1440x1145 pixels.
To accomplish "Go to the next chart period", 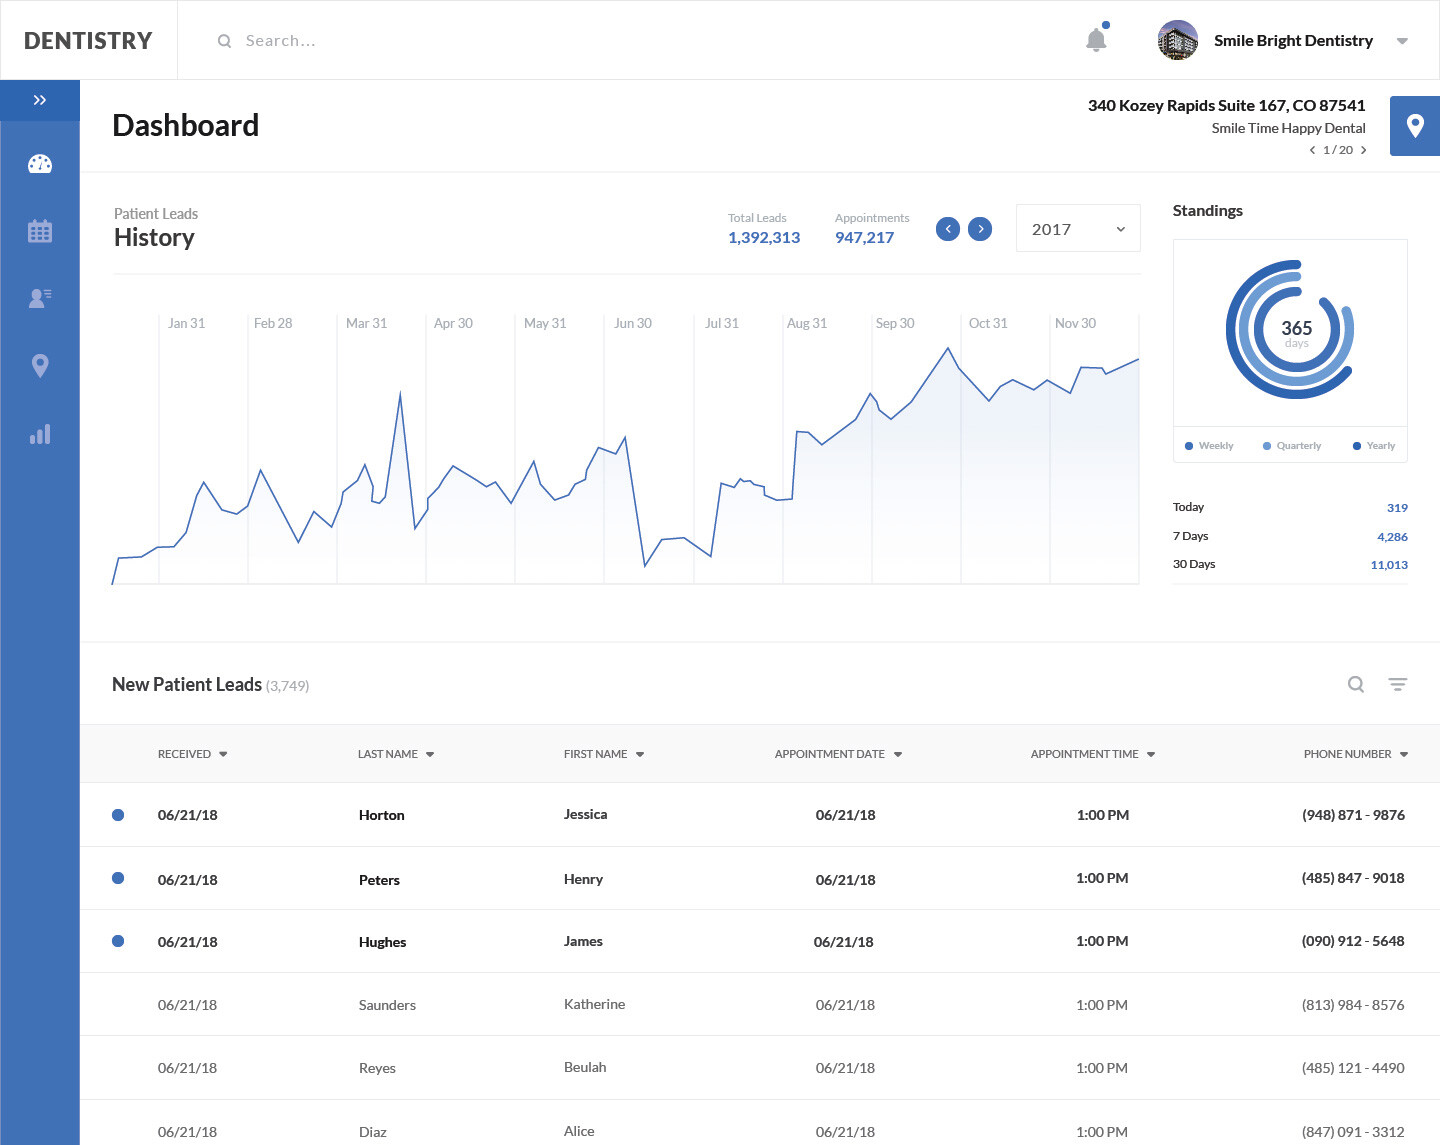I will pos(980,229).
